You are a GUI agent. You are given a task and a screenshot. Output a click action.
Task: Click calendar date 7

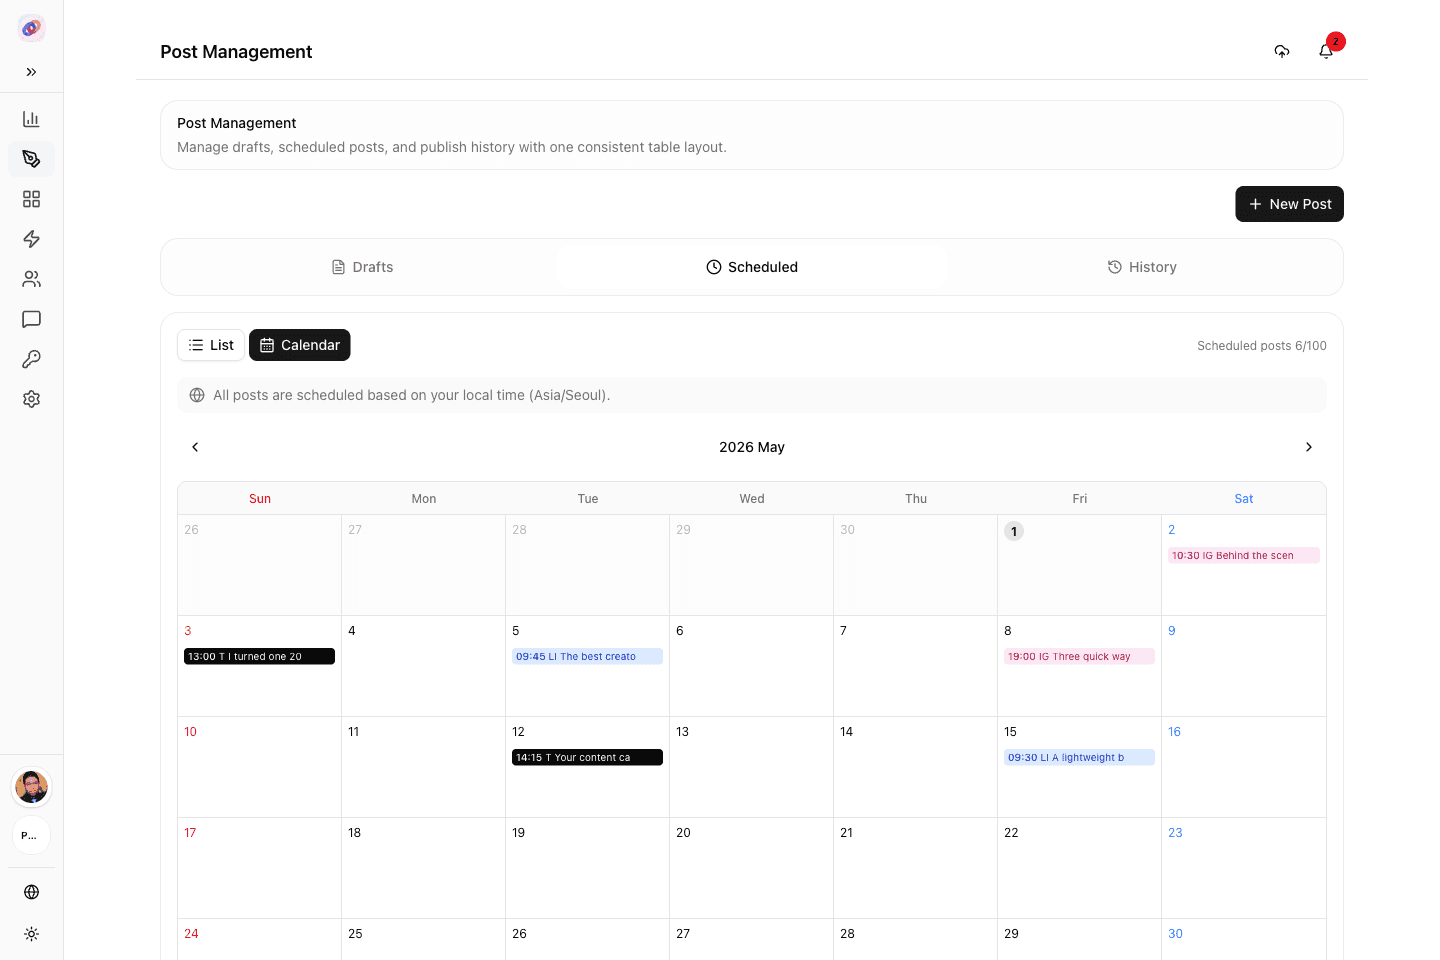(x=844, y=631)
